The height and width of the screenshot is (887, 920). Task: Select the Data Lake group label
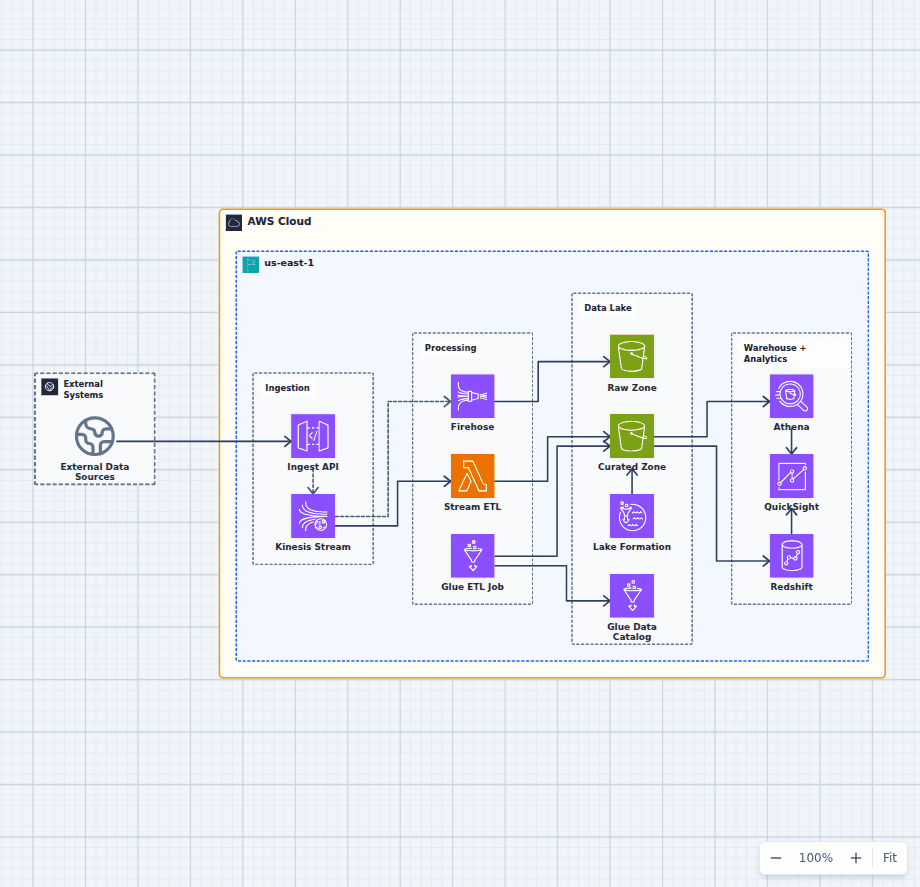pos(608,308)
